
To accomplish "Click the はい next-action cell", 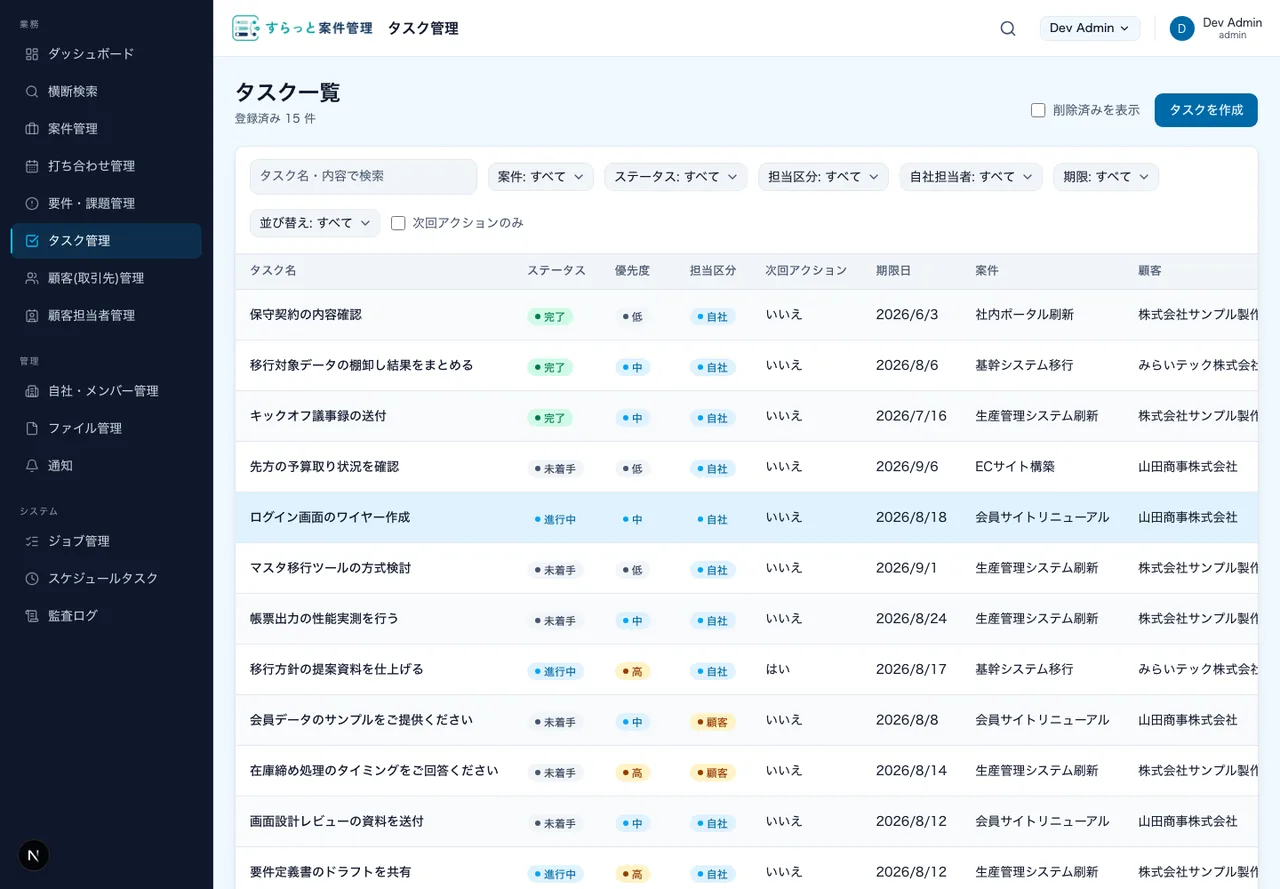I will point(778,669).
